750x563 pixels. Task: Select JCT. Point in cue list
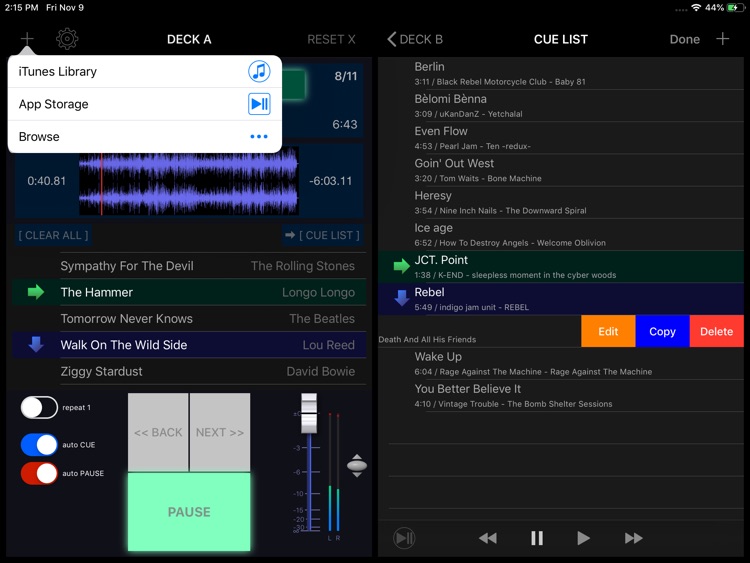coord(561,267)
